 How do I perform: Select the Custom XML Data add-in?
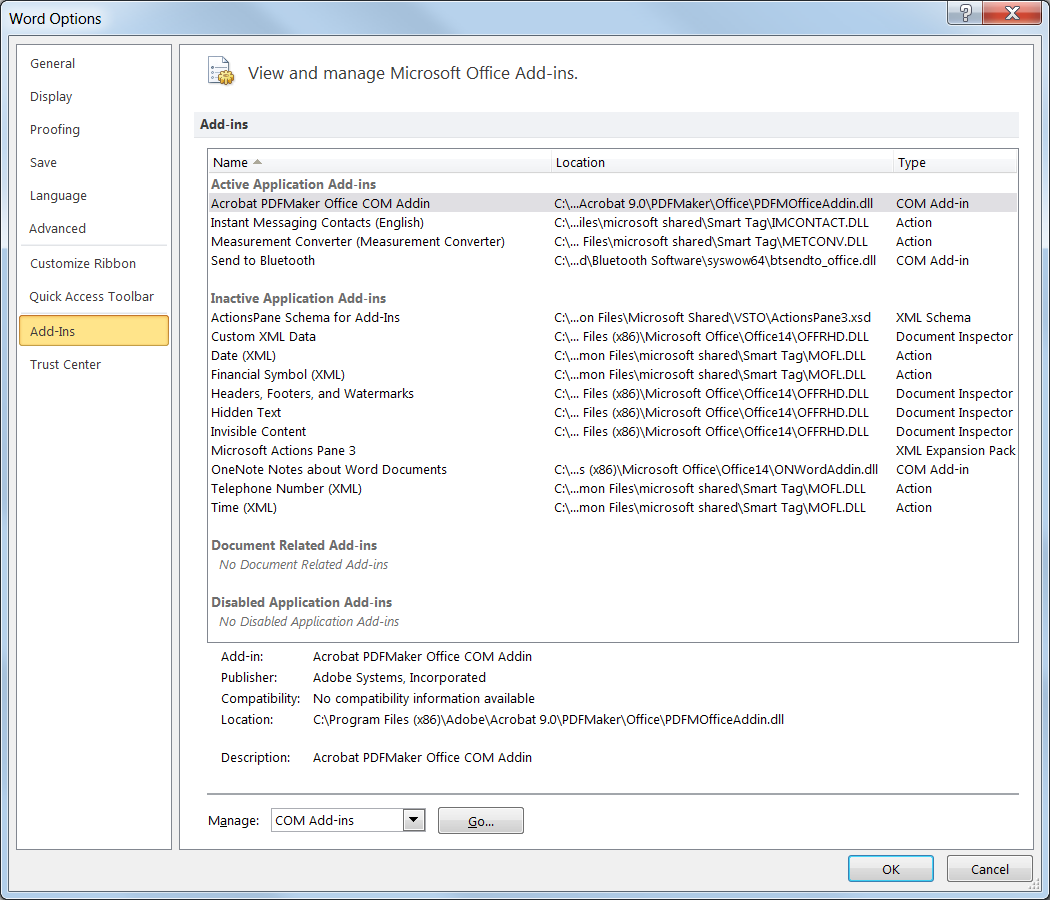point(613,337)
